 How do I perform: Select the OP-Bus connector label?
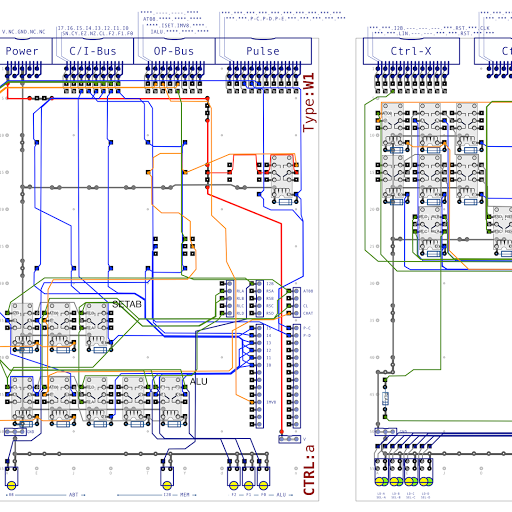pos(174,51)
